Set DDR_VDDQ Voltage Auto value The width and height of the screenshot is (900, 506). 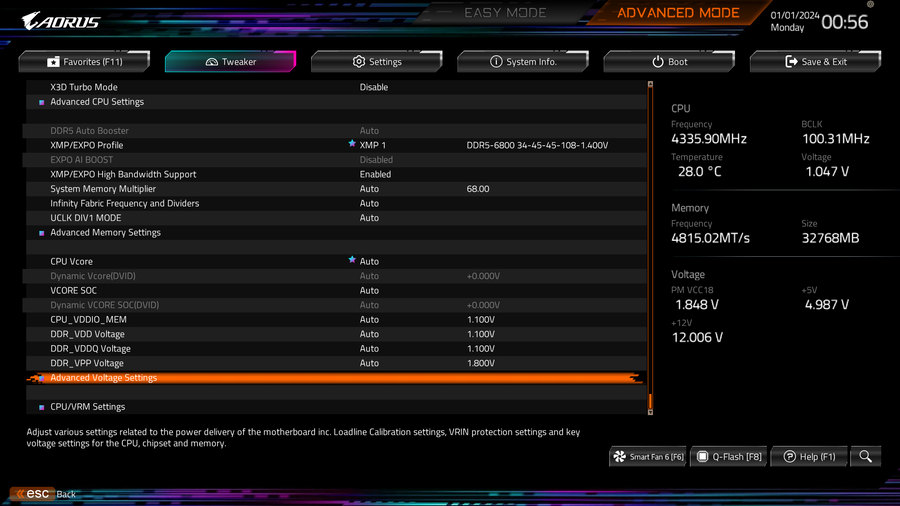point(369,349)
